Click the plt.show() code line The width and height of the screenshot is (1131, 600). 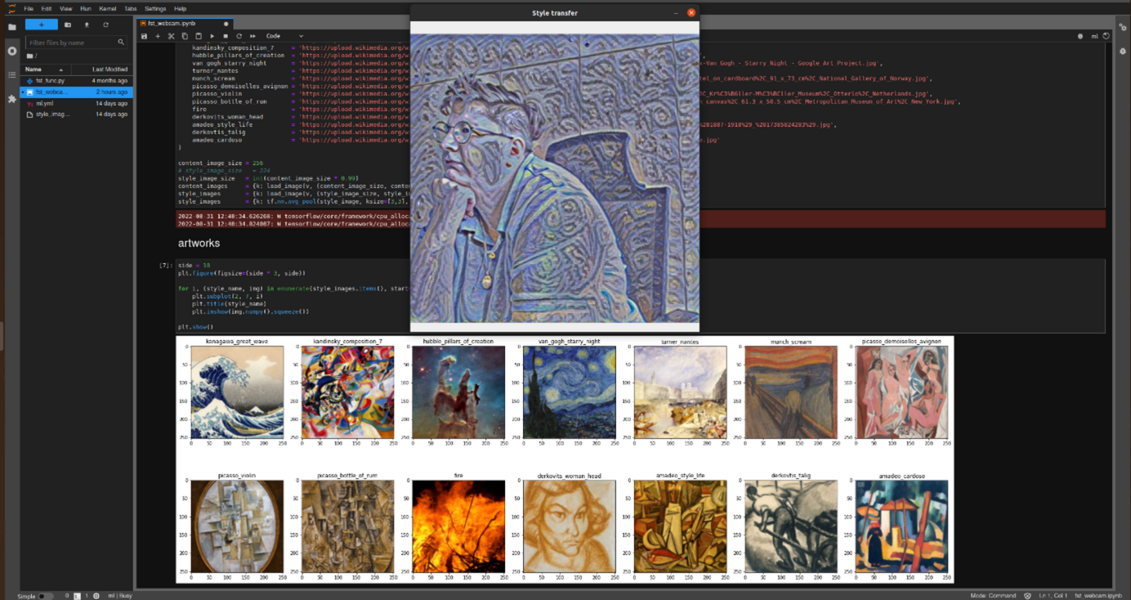(x=195, y=327)
